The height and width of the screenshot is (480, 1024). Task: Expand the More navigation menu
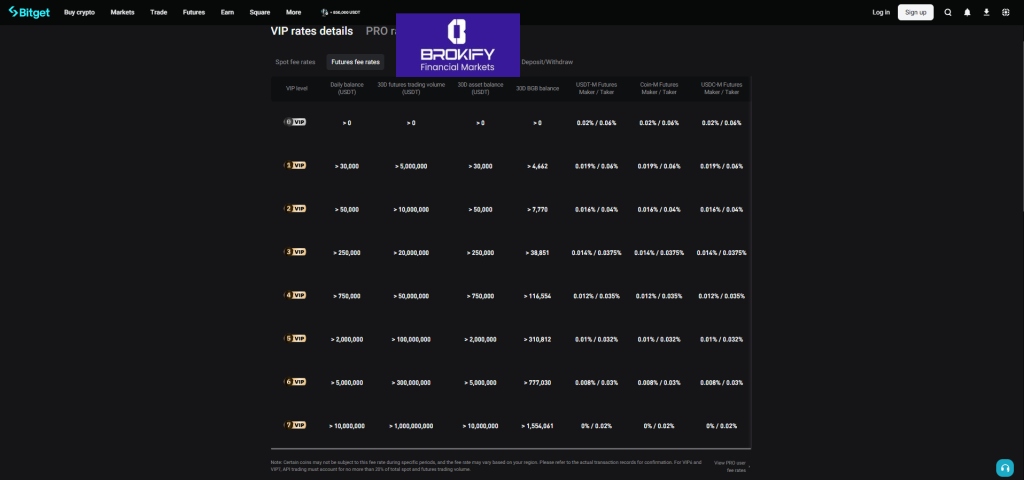pyautogui.click(x=293, y=12)
